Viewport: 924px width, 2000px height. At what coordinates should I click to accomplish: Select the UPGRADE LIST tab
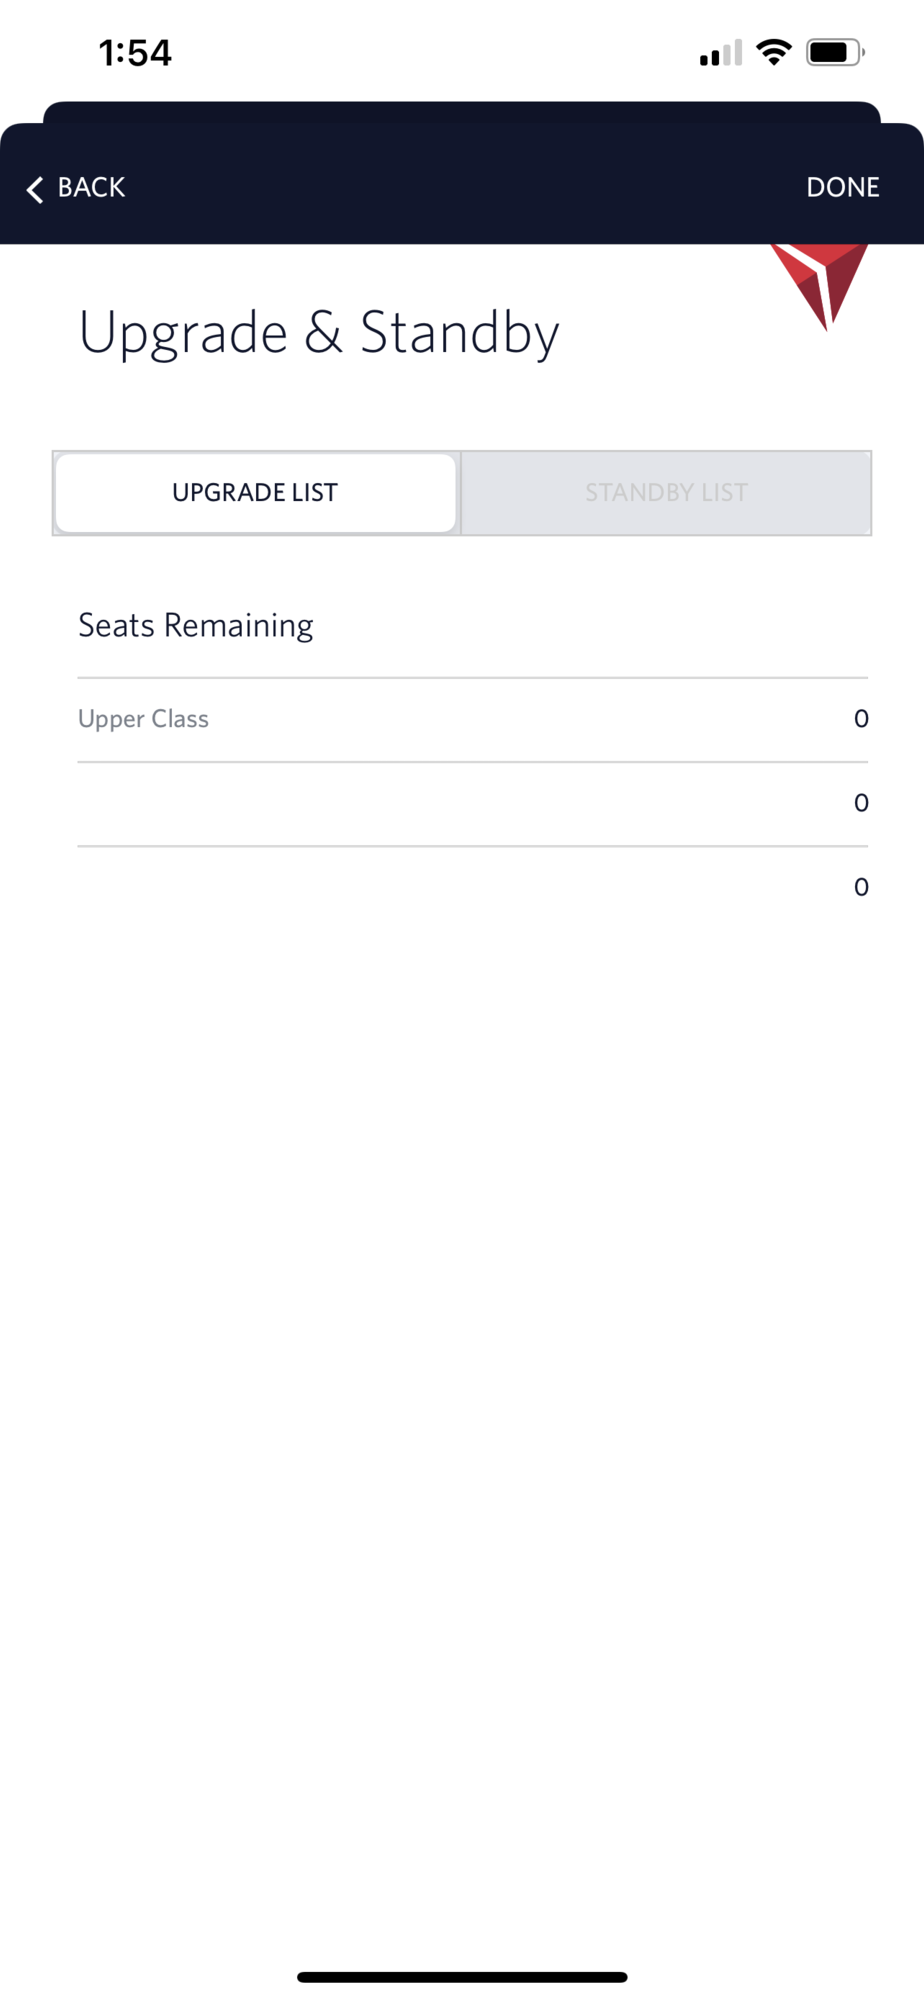pyautogui.click(x=256, y=493)
